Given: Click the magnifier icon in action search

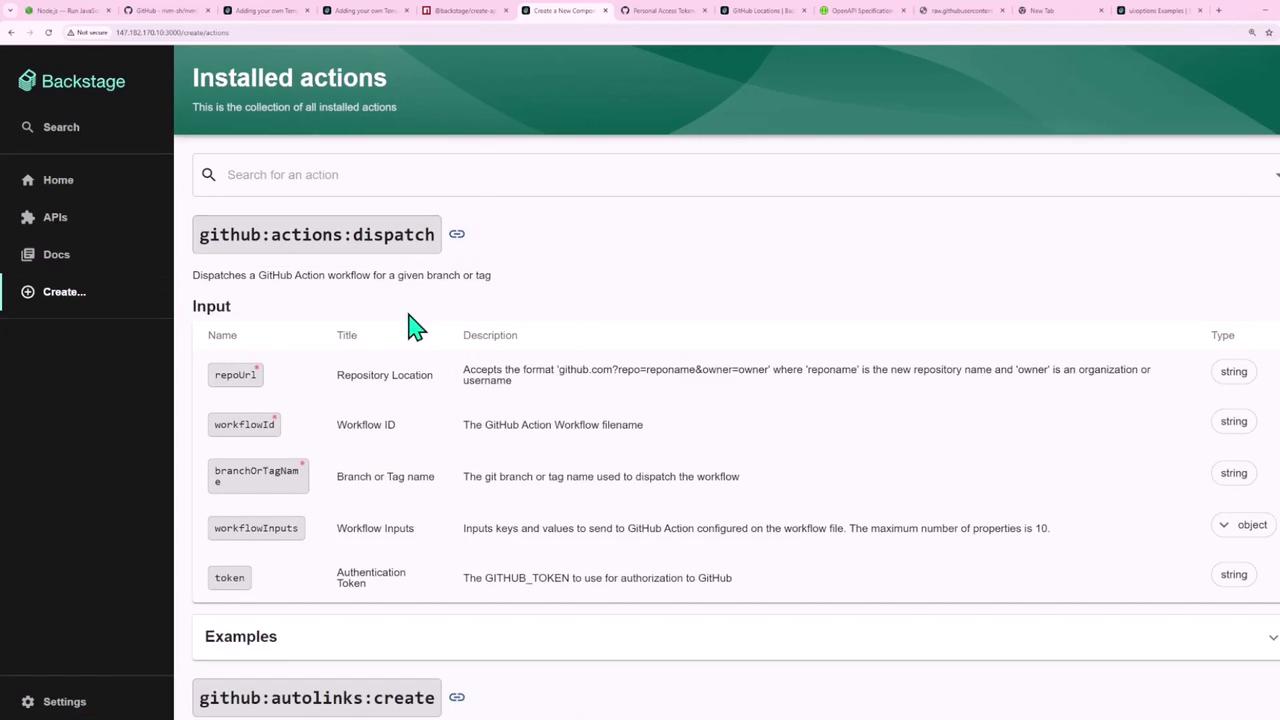Looking at the screenshot, I should point(209,175).
